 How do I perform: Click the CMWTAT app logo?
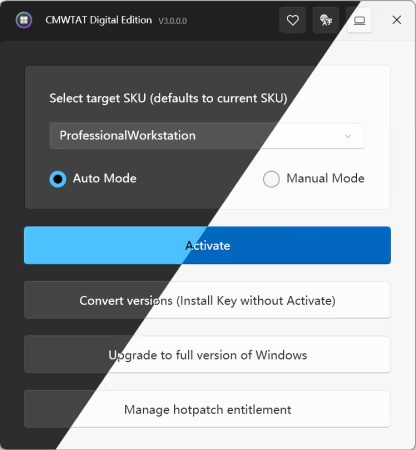[x=24, y=20]
